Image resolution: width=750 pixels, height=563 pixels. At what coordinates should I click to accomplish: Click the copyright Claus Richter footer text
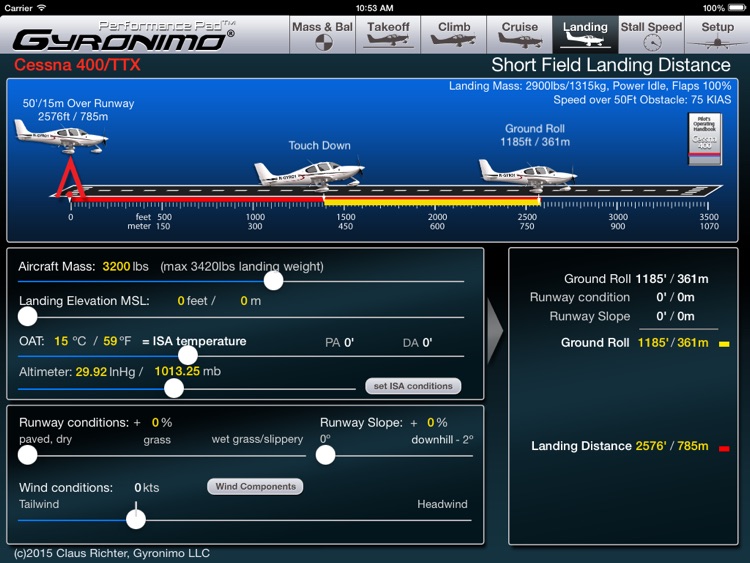111,553
